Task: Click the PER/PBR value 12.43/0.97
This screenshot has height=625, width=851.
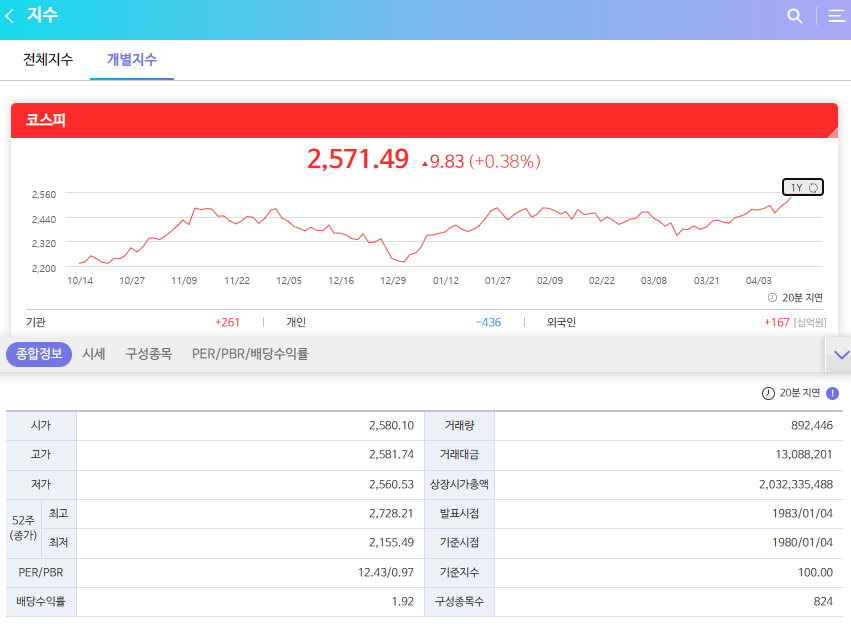Action: [x=386, y=572]
